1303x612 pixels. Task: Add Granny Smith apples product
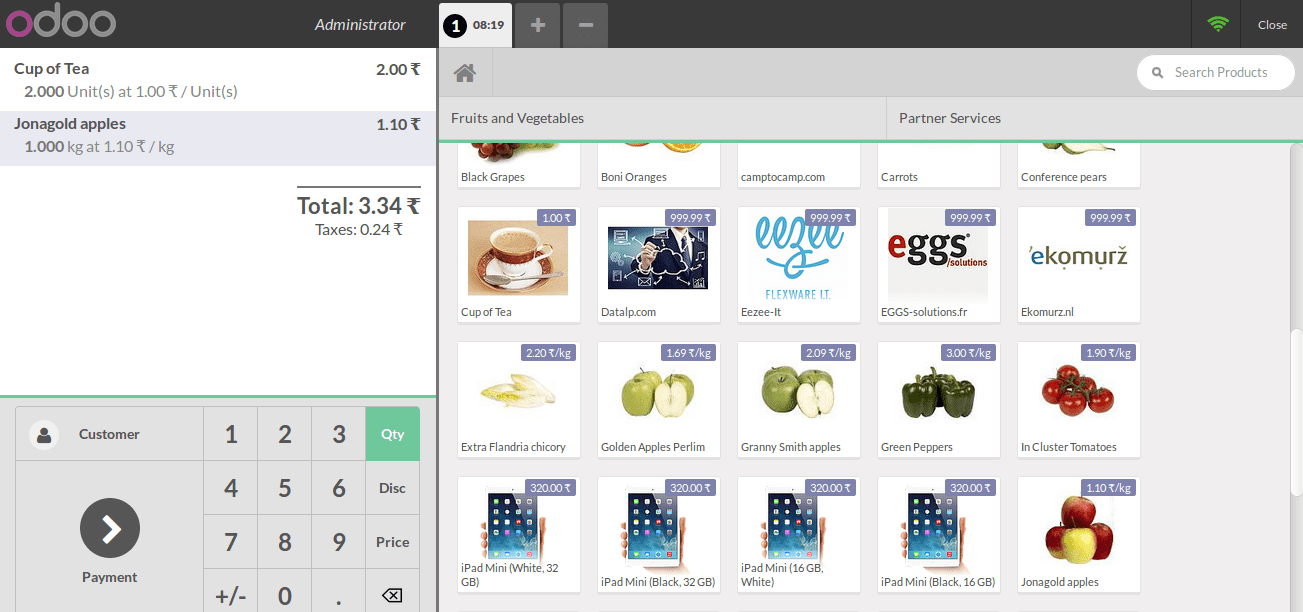[x=799, y=400]
